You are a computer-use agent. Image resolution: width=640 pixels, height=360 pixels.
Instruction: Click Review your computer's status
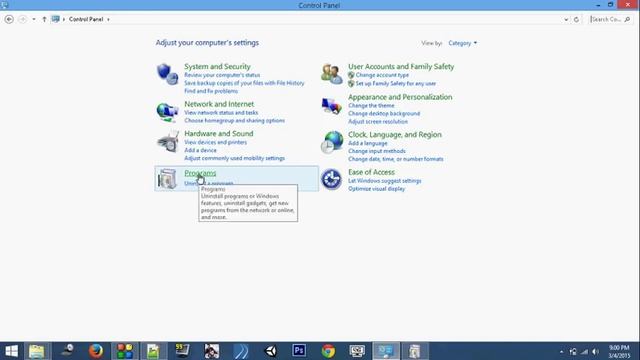222,75
